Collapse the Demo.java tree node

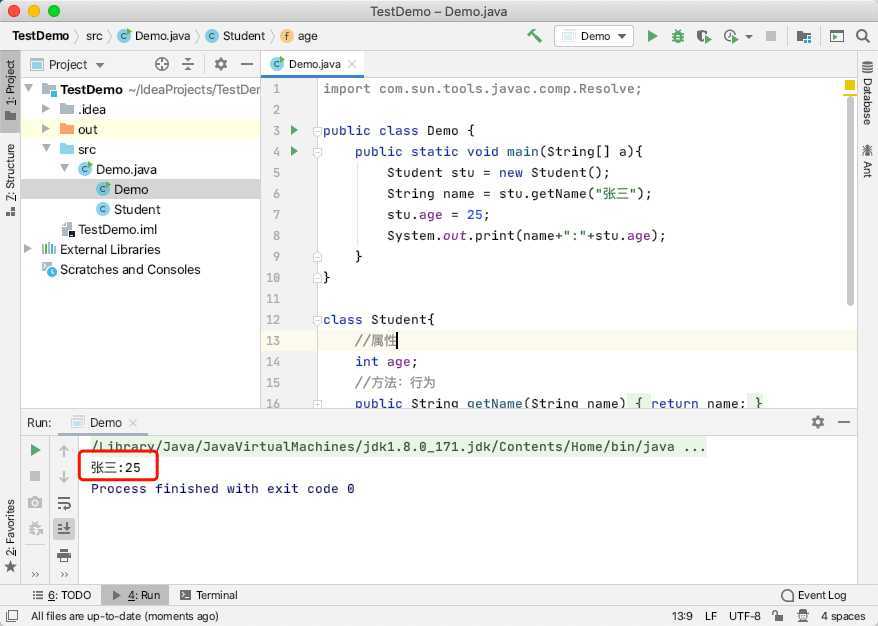point(64,168)
